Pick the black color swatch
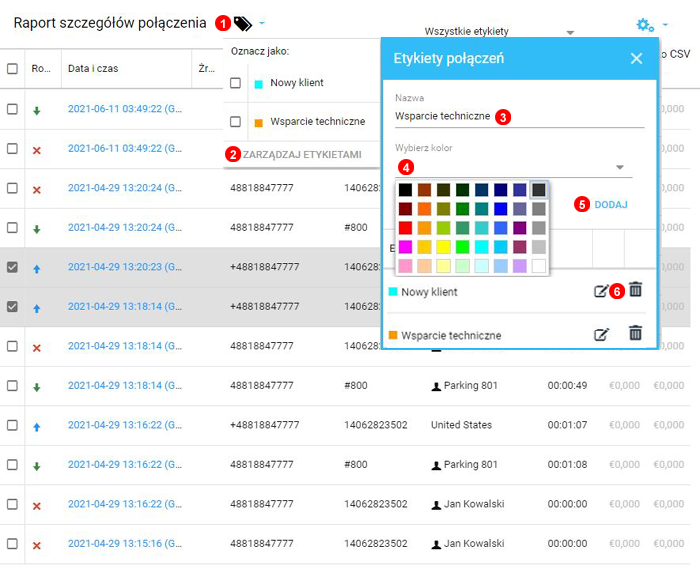Viewport: 700px width, 588px height. click(x=405, y=189)
